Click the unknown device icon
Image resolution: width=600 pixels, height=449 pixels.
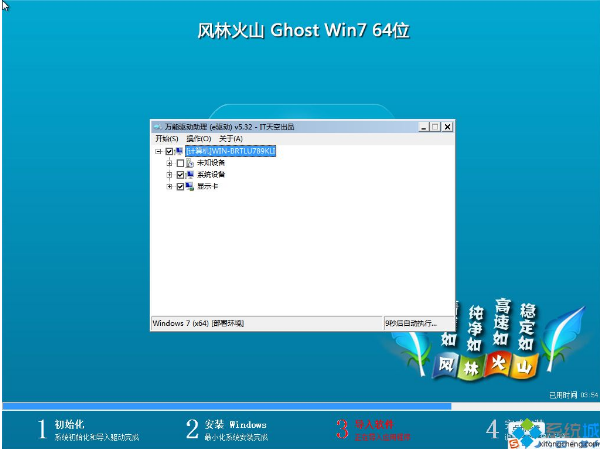(190, 163)
